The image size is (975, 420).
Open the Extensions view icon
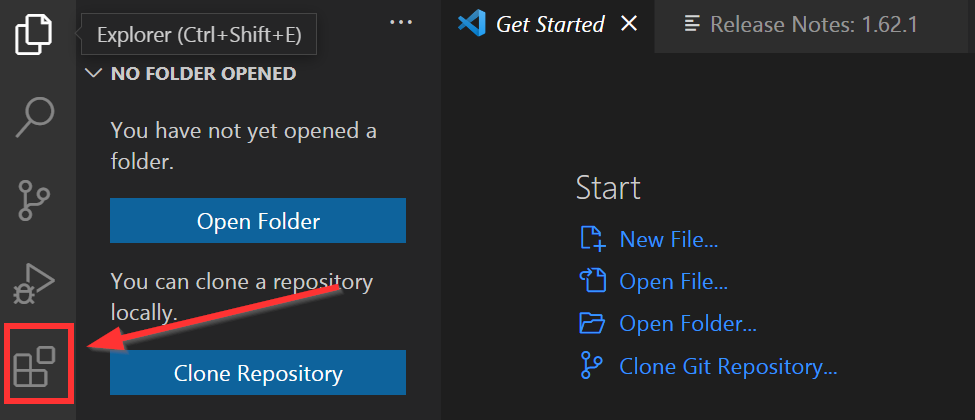(34, 366)
